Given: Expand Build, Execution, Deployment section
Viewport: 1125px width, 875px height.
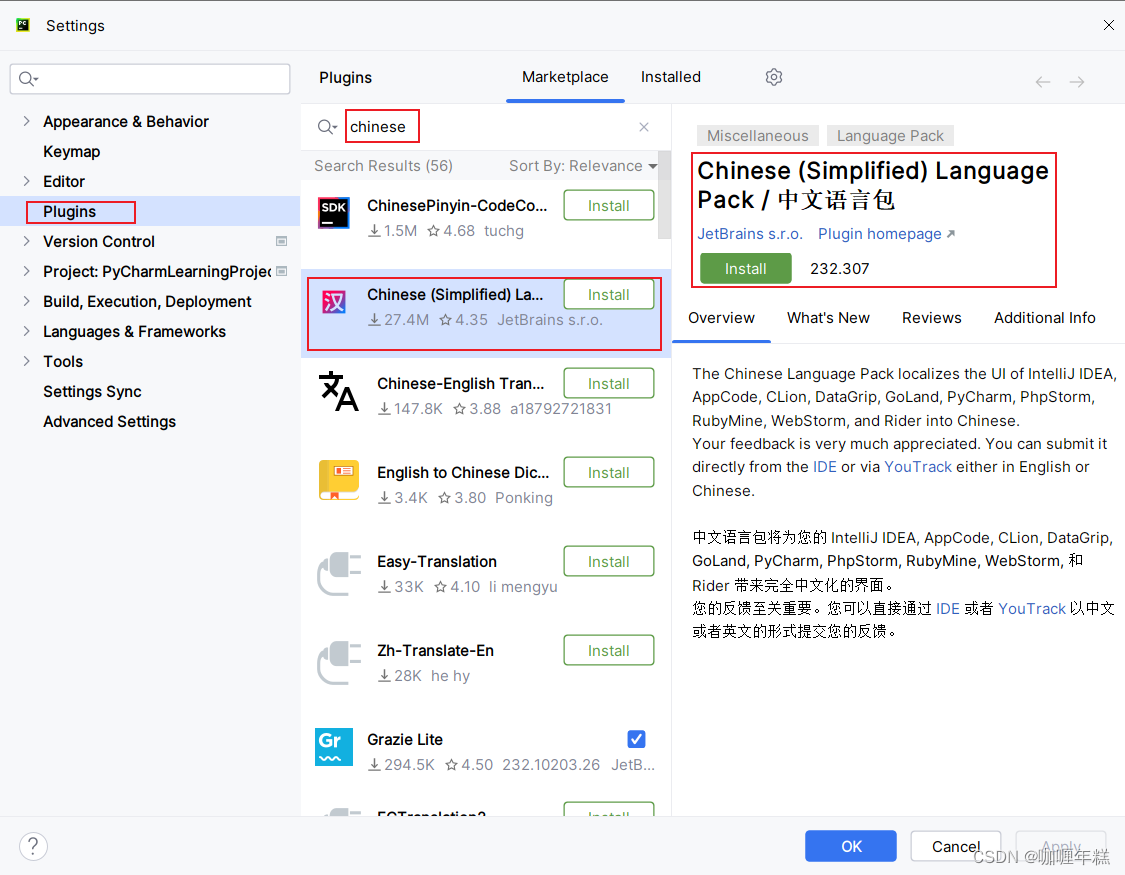Looking at the screenshot, I should [27, 301].
